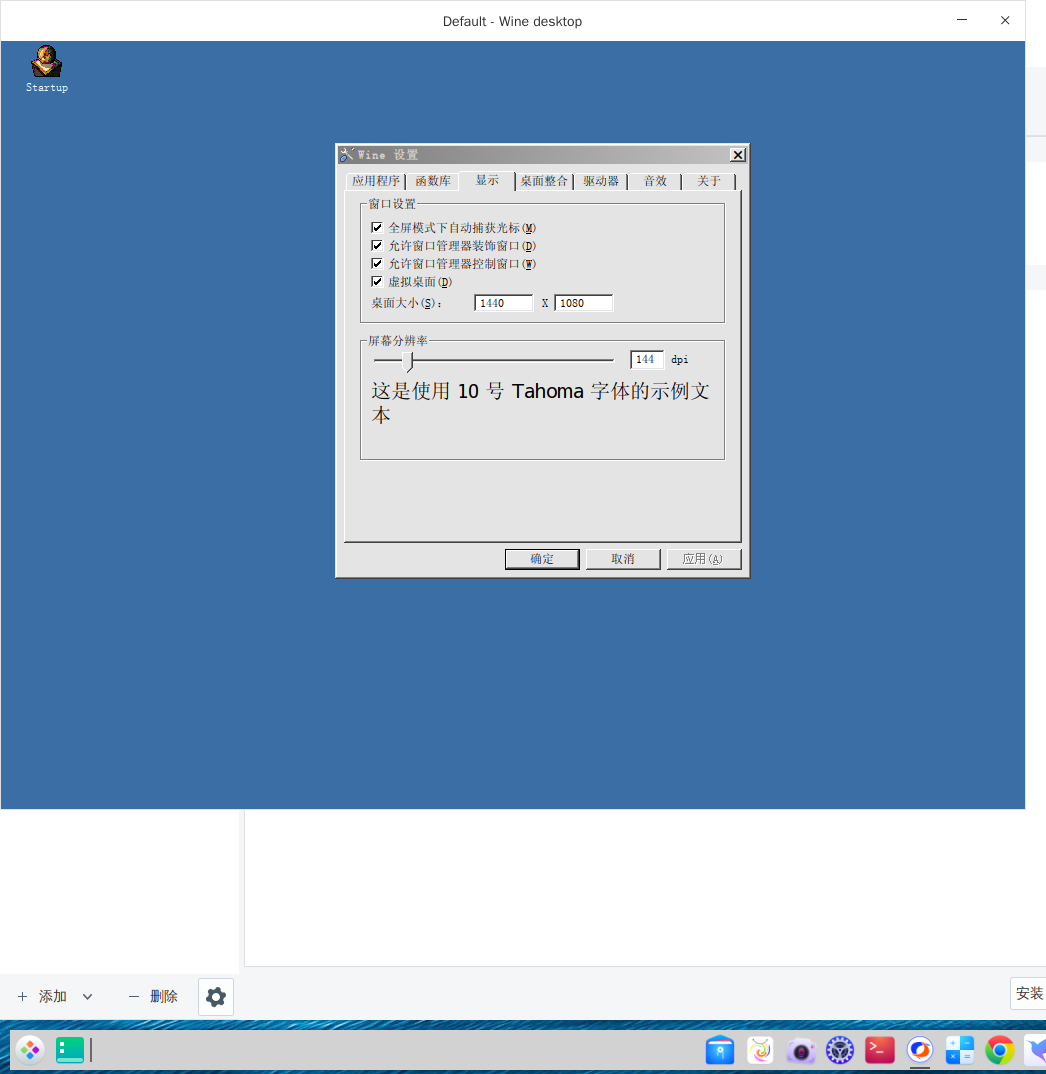Viewport: 1046px width, 1074px height.
Task: Click the Wine 设置 title bar wrench icon
Action: 347,155
